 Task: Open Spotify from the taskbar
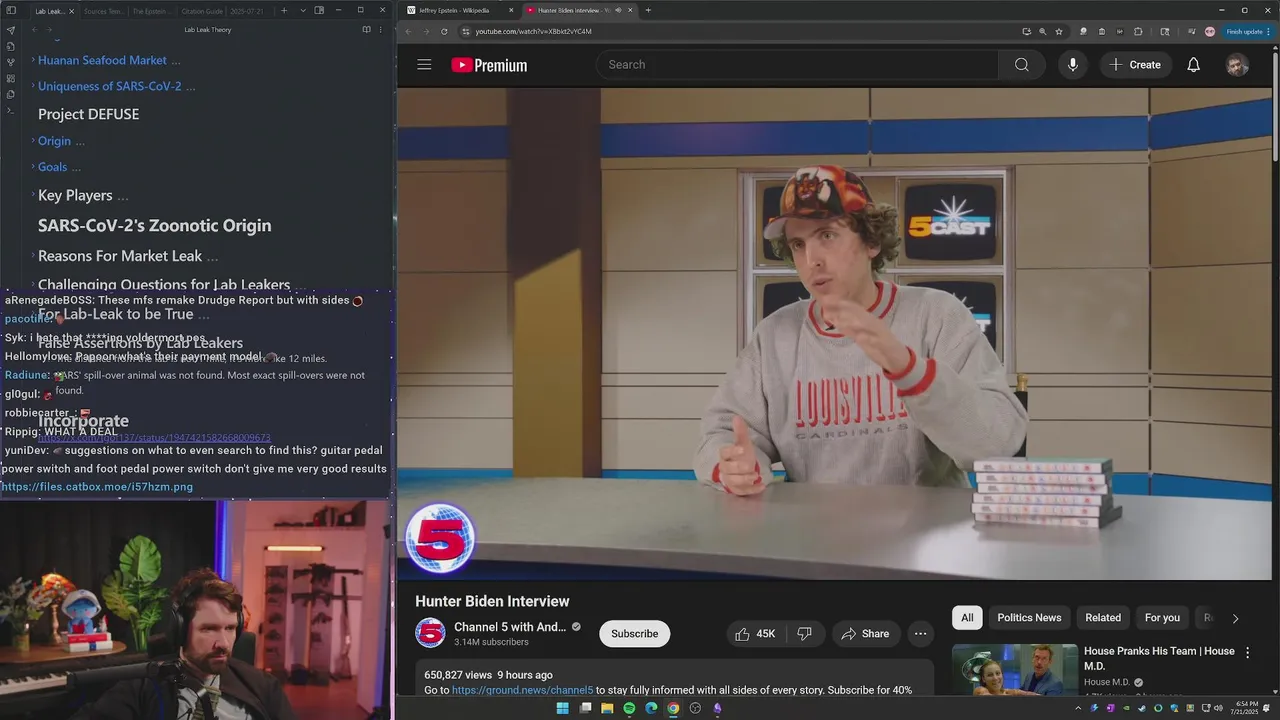click(x=629, y=708)
